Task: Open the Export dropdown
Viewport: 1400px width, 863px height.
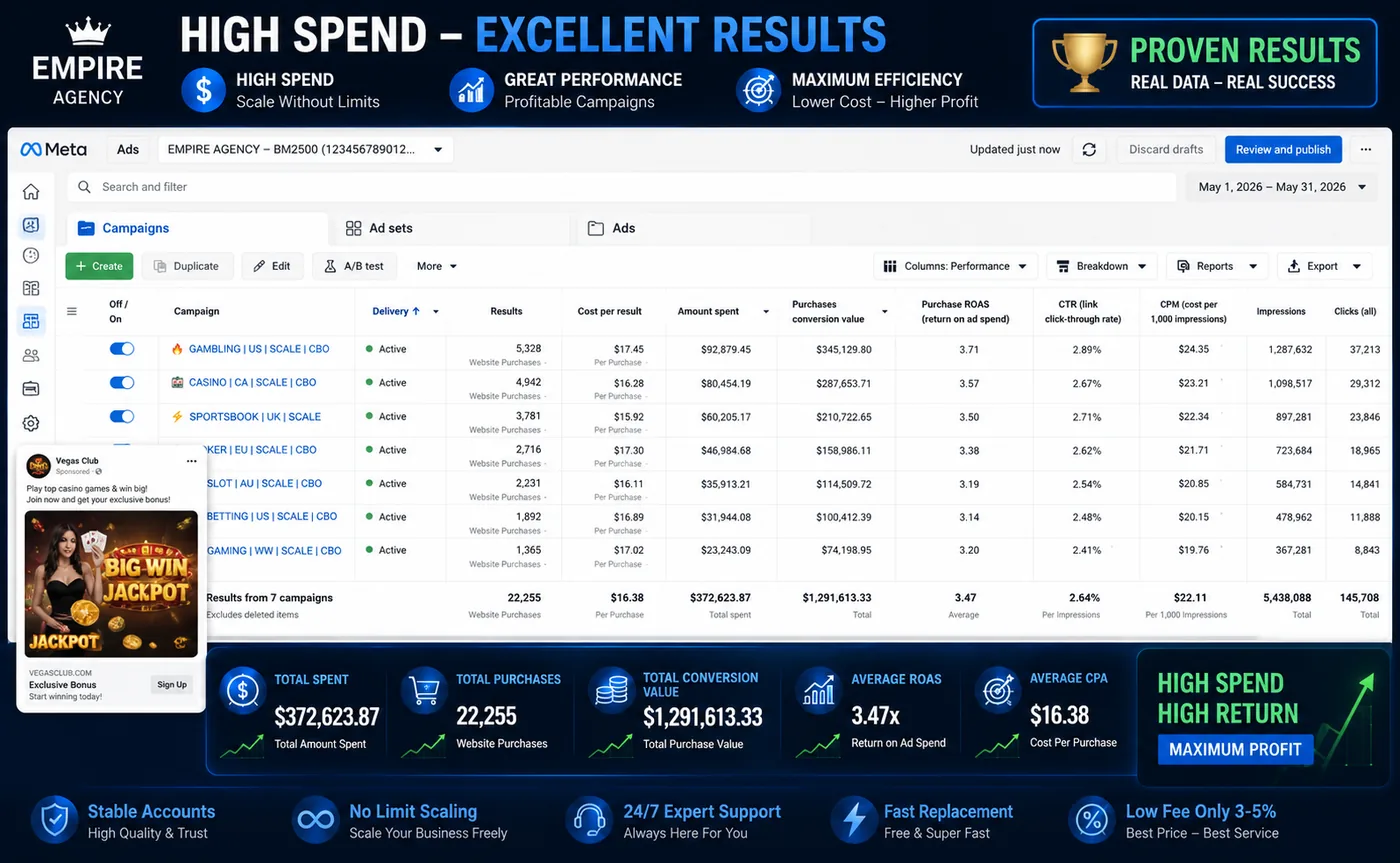Action: 1325,266
